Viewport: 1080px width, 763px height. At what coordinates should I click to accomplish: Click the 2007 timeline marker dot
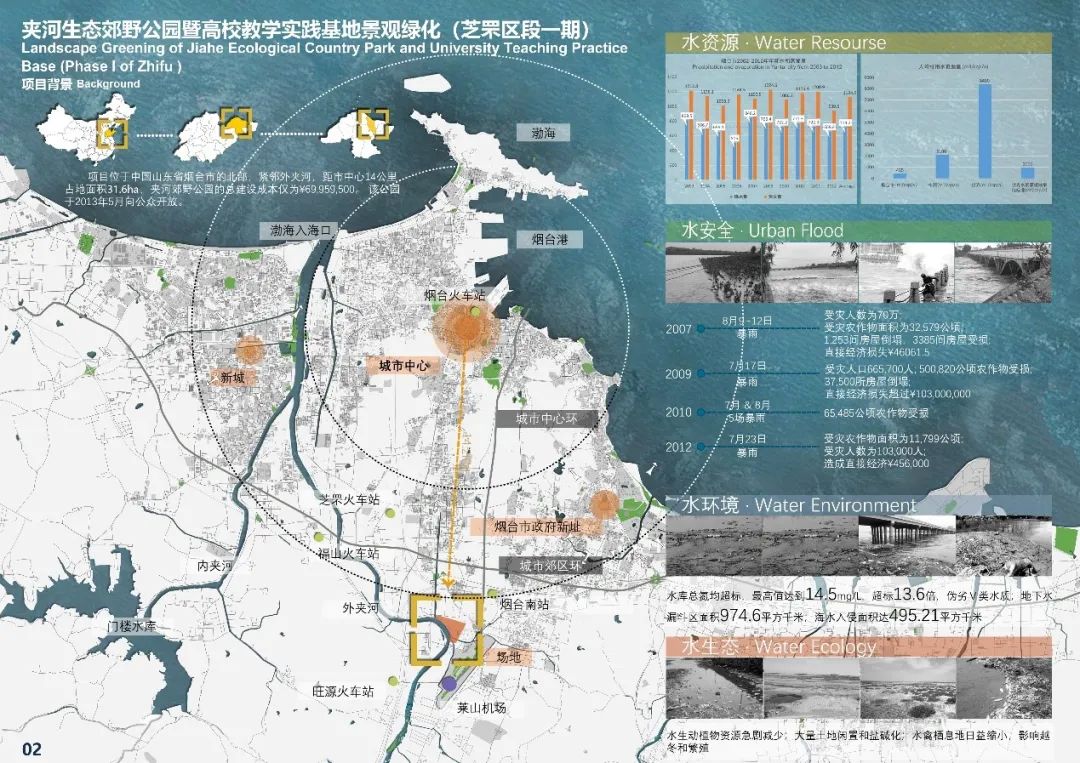(x=700, y=328)
